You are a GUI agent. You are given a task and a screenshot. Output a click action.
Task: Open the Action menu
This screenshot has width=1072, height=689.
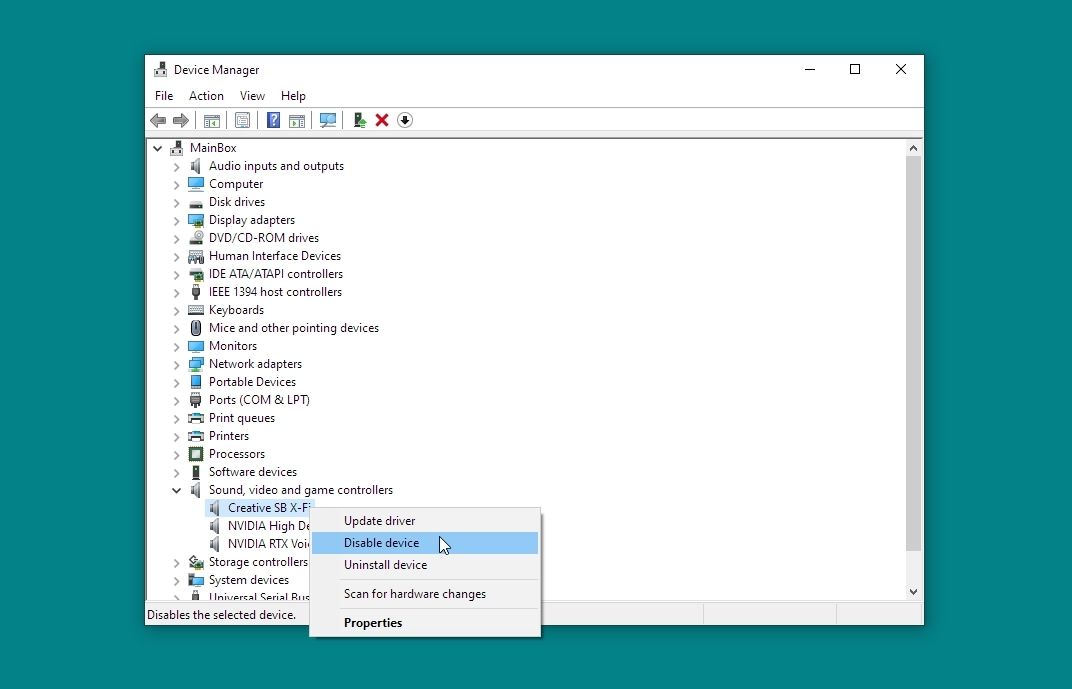[206, 96]
